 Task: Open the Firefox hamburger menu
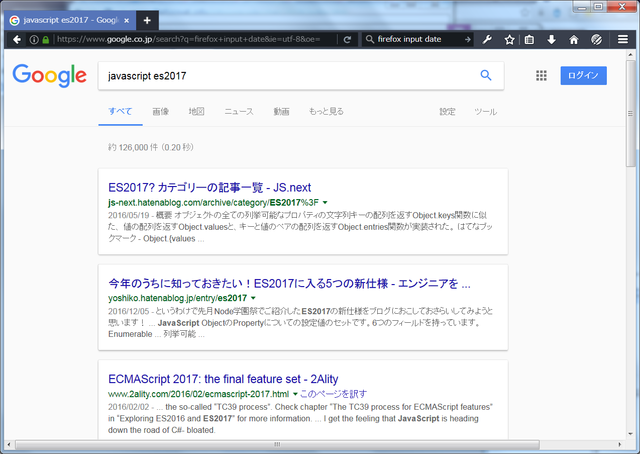623,39
